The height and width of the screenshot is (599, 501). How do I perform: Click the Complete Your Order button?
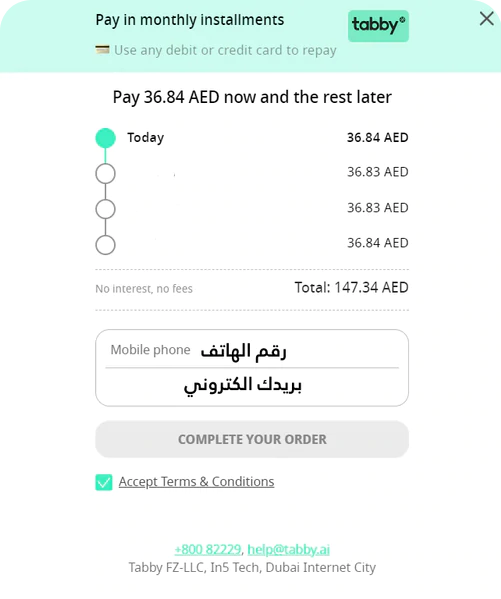[x=252, y=439]
